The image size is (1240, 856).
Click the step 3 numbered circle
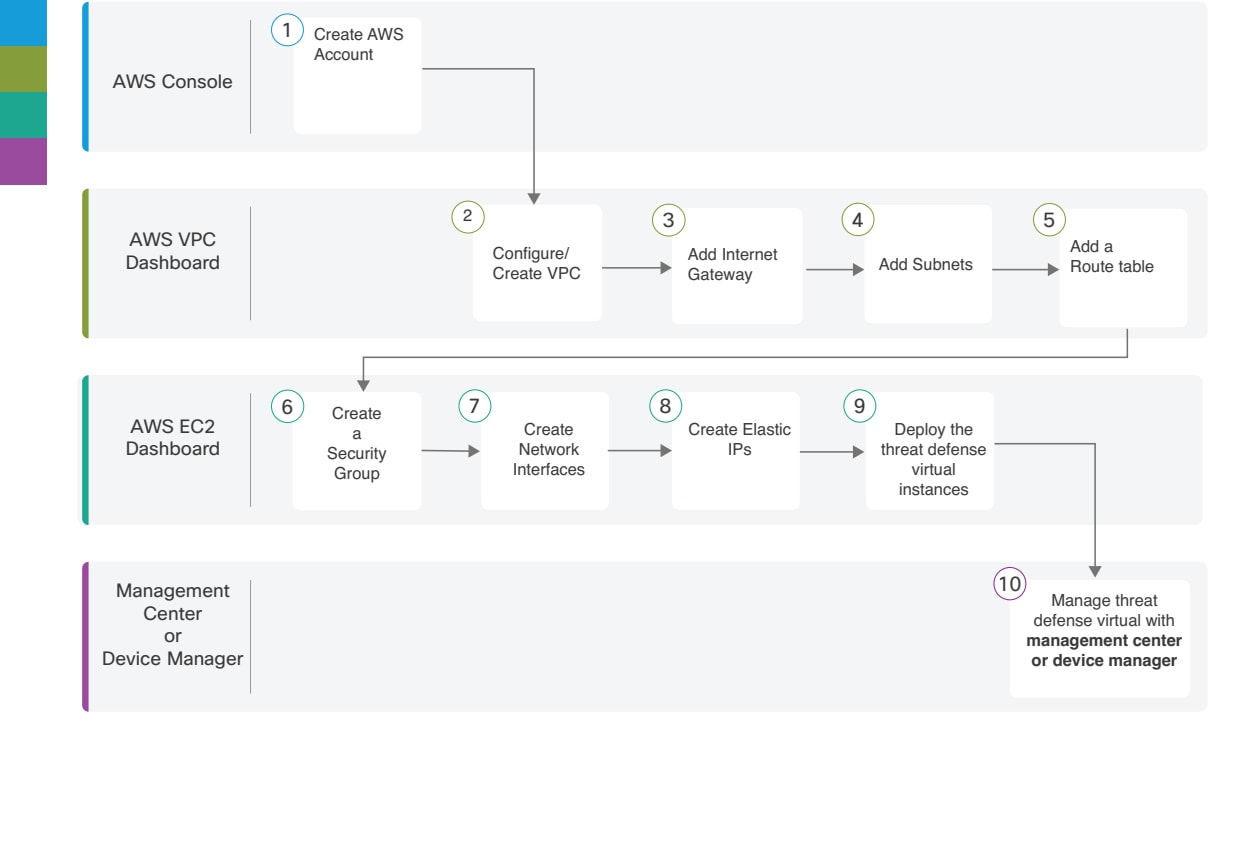coord(668,218)
